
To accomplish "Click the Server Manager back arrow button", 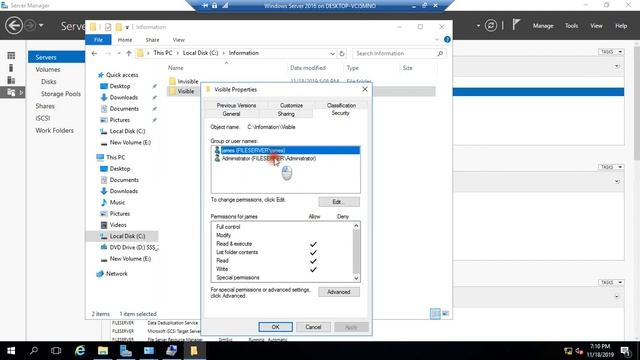I will click(x=13, y=25).
